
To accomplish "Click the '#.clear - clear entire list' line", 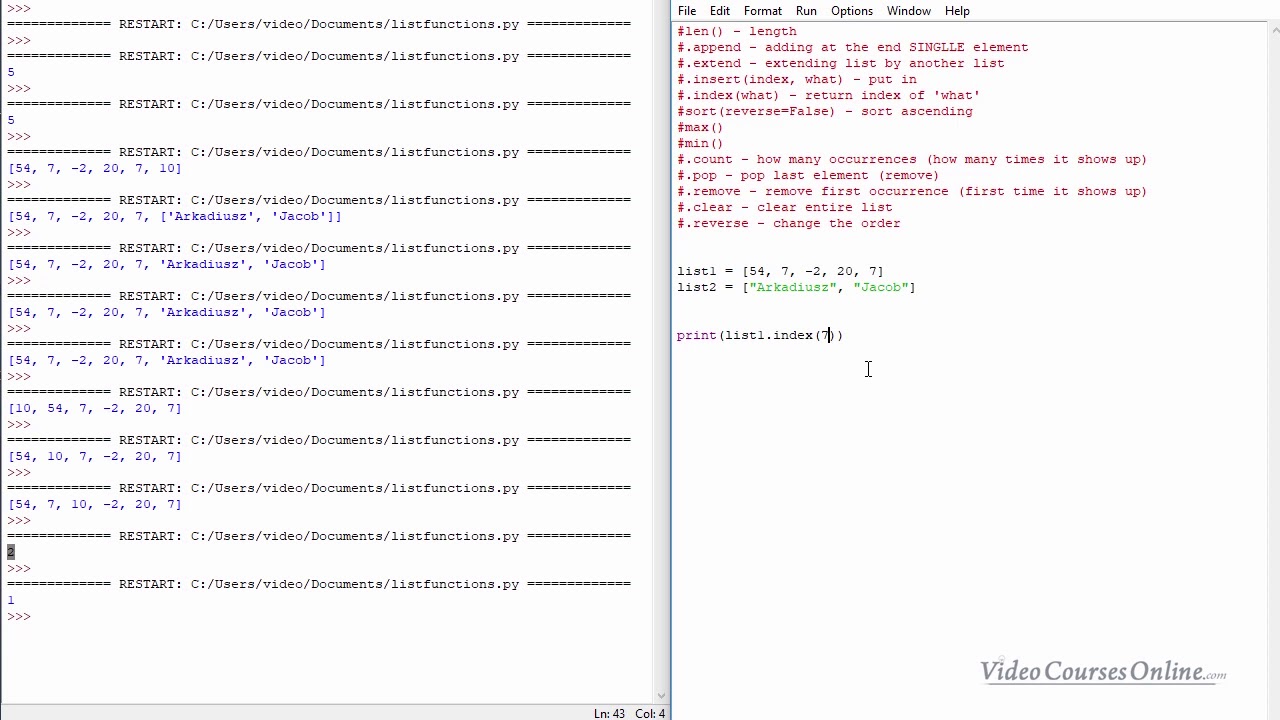I will click(x=785, y=207).
